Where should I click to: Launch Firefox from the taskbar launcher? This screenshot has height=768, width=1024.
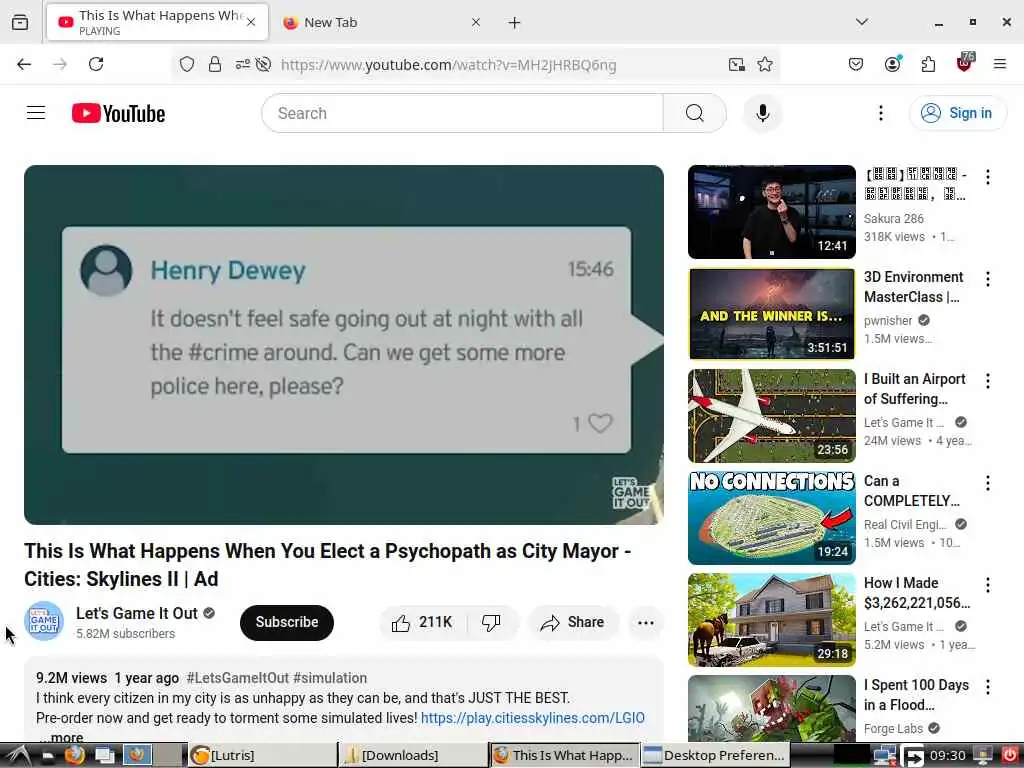click(74, 756)
